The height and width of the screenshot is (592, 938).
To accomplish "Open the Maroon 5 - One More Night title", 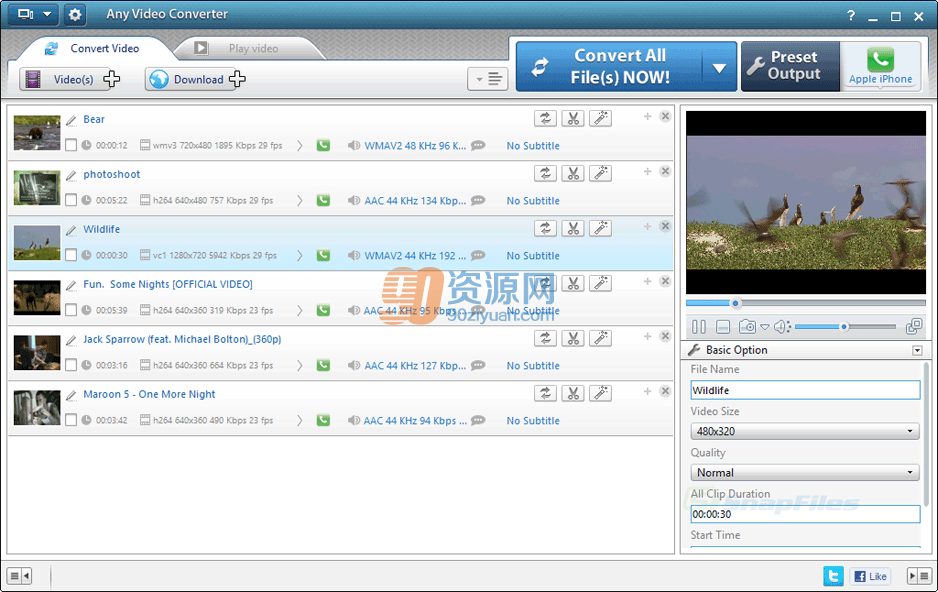I will tap(149, 394).
